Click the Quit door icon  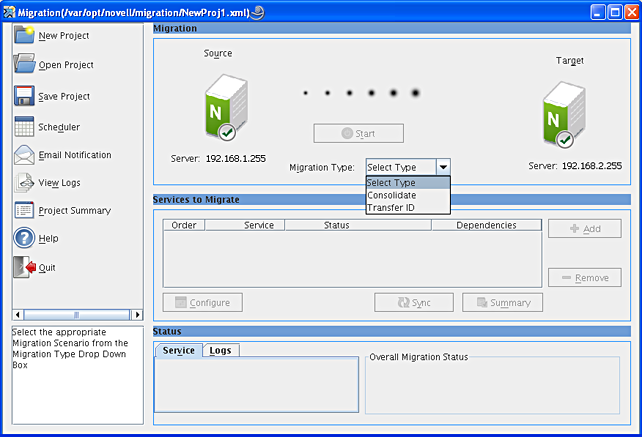(x=24, y=267)
